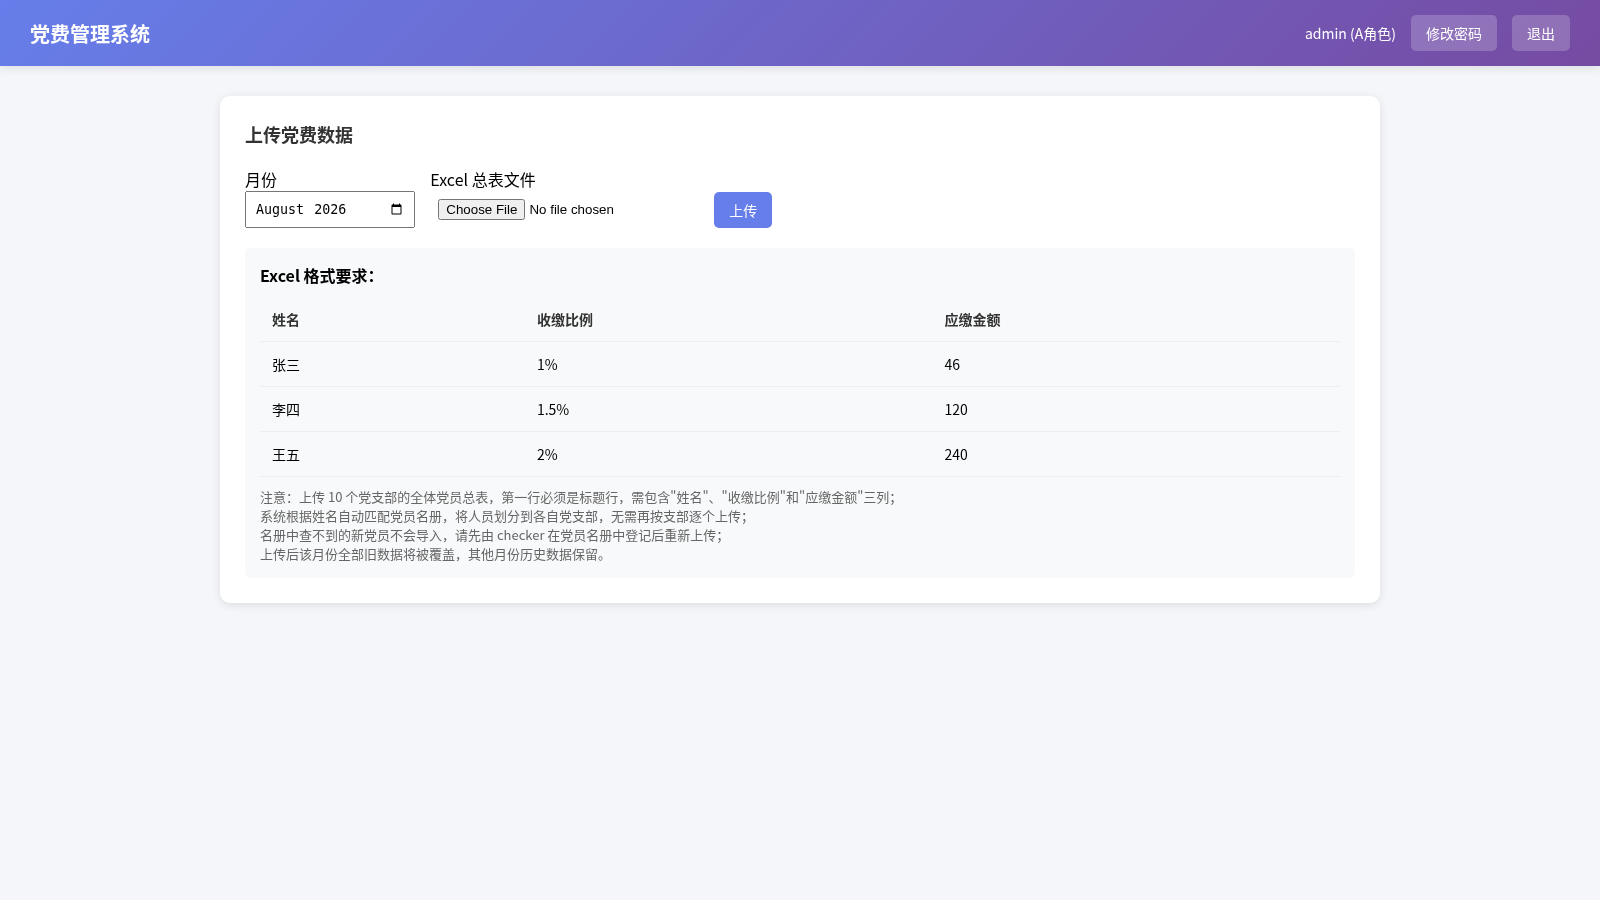This screenshot has height=900, width=1600.
Task: Click the 收缴比例 column header
Action: (565, 320)
